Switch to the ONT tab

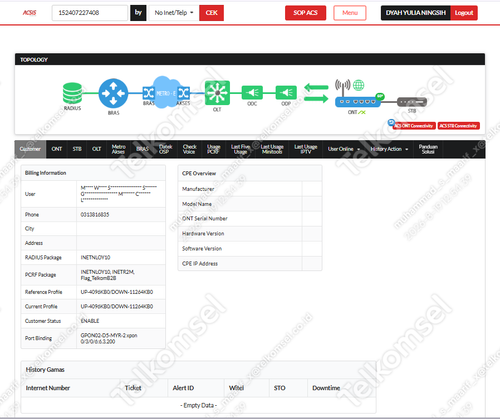57,149
